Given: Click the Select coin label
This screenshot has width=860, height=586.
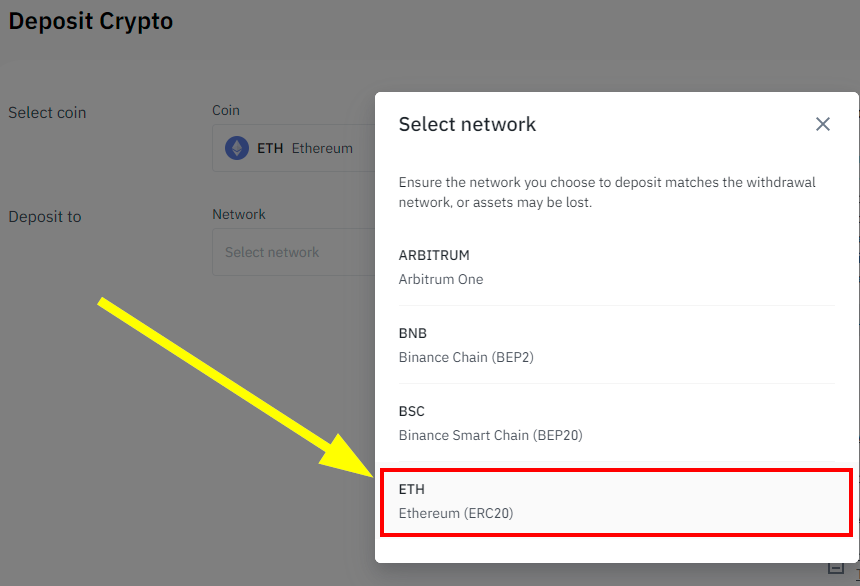Looking at the screenshot, I should 47,113.
